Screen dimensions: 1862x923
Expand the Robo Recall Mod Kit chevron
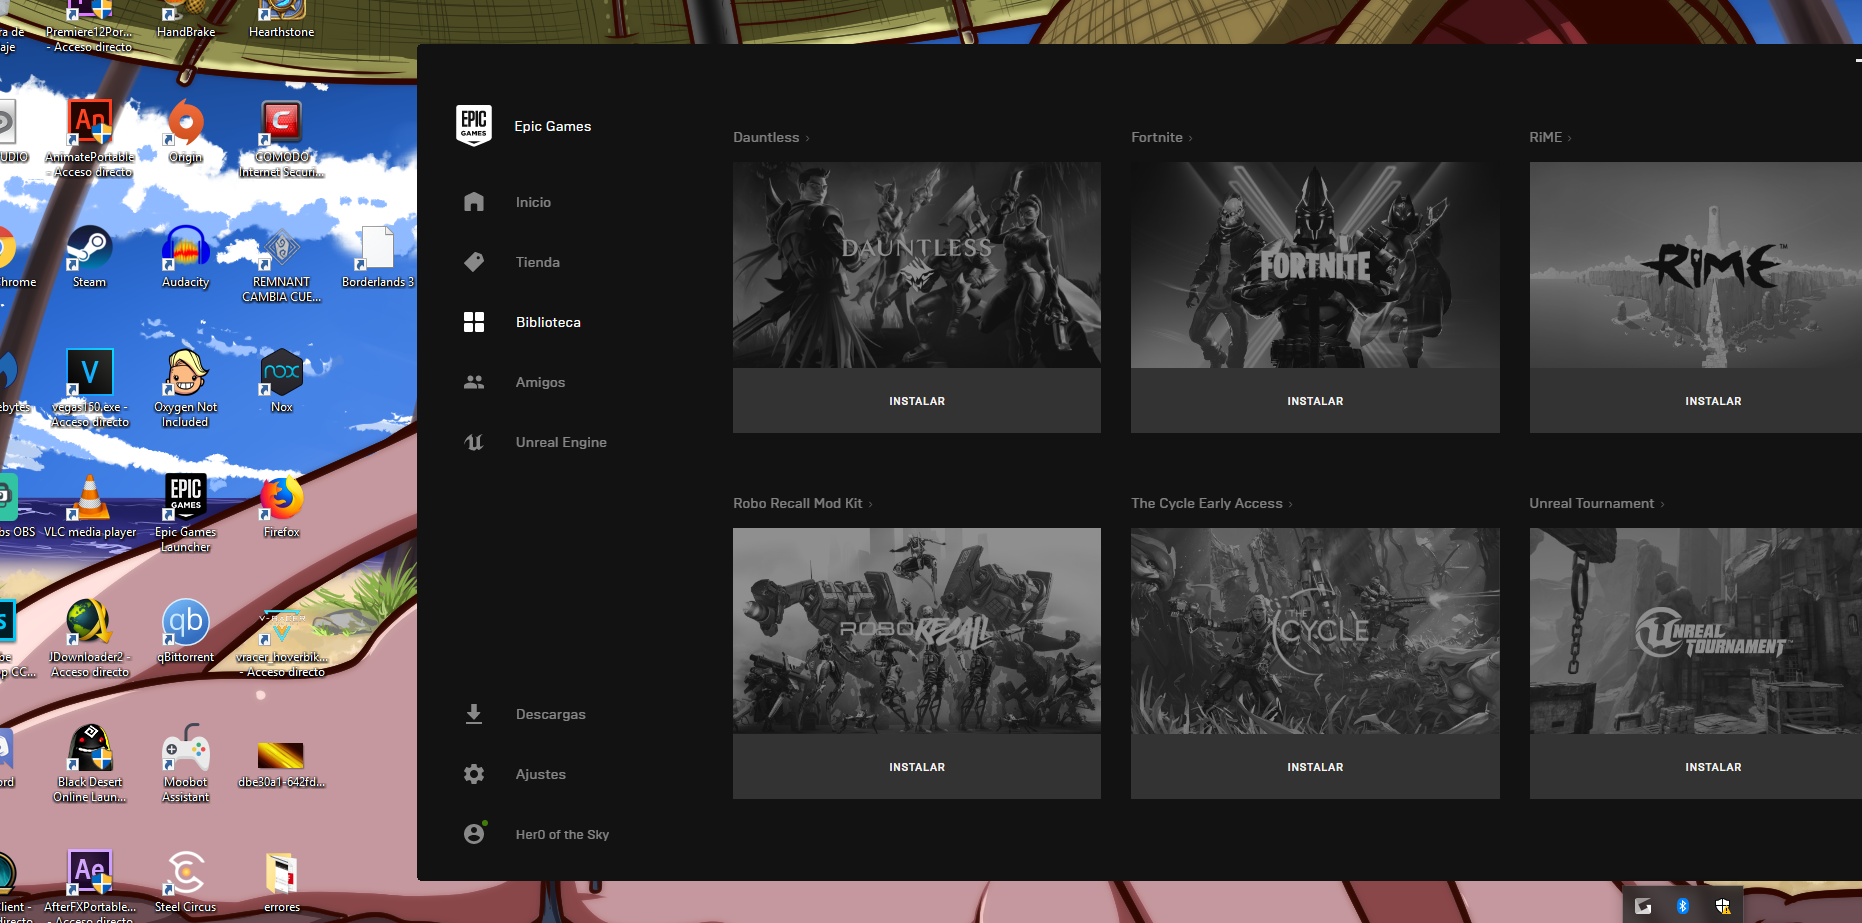(870, 504)
